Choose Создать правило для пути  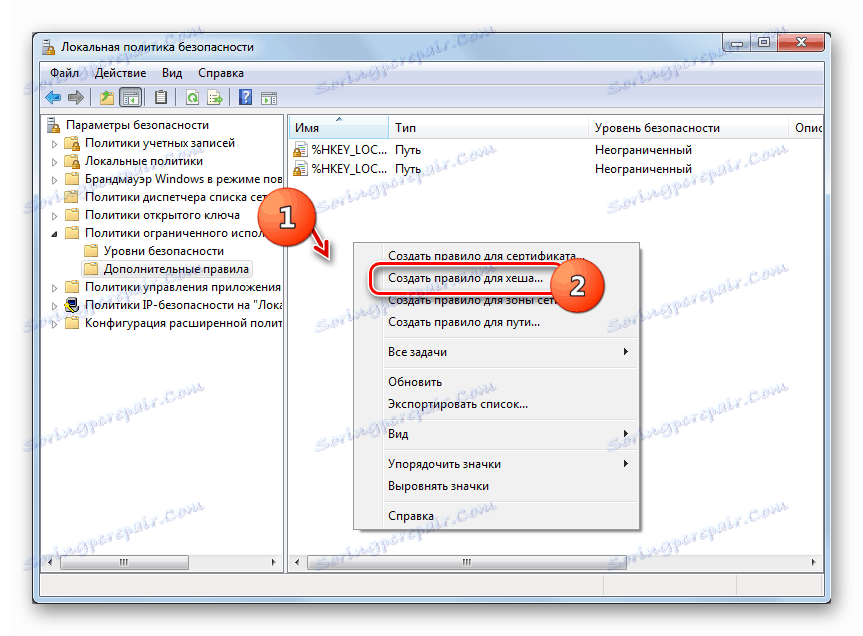[496, 322]
